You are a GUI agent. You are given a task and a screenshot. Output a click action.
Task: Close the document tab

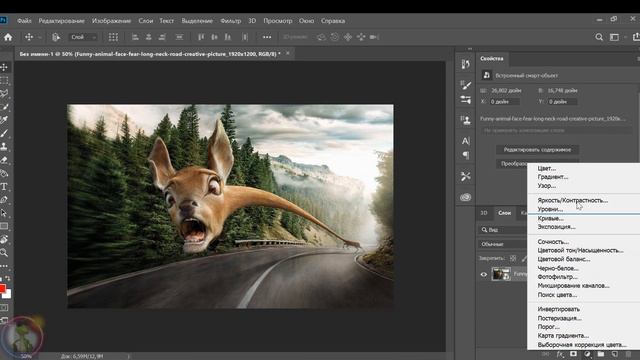pos(288,53)
